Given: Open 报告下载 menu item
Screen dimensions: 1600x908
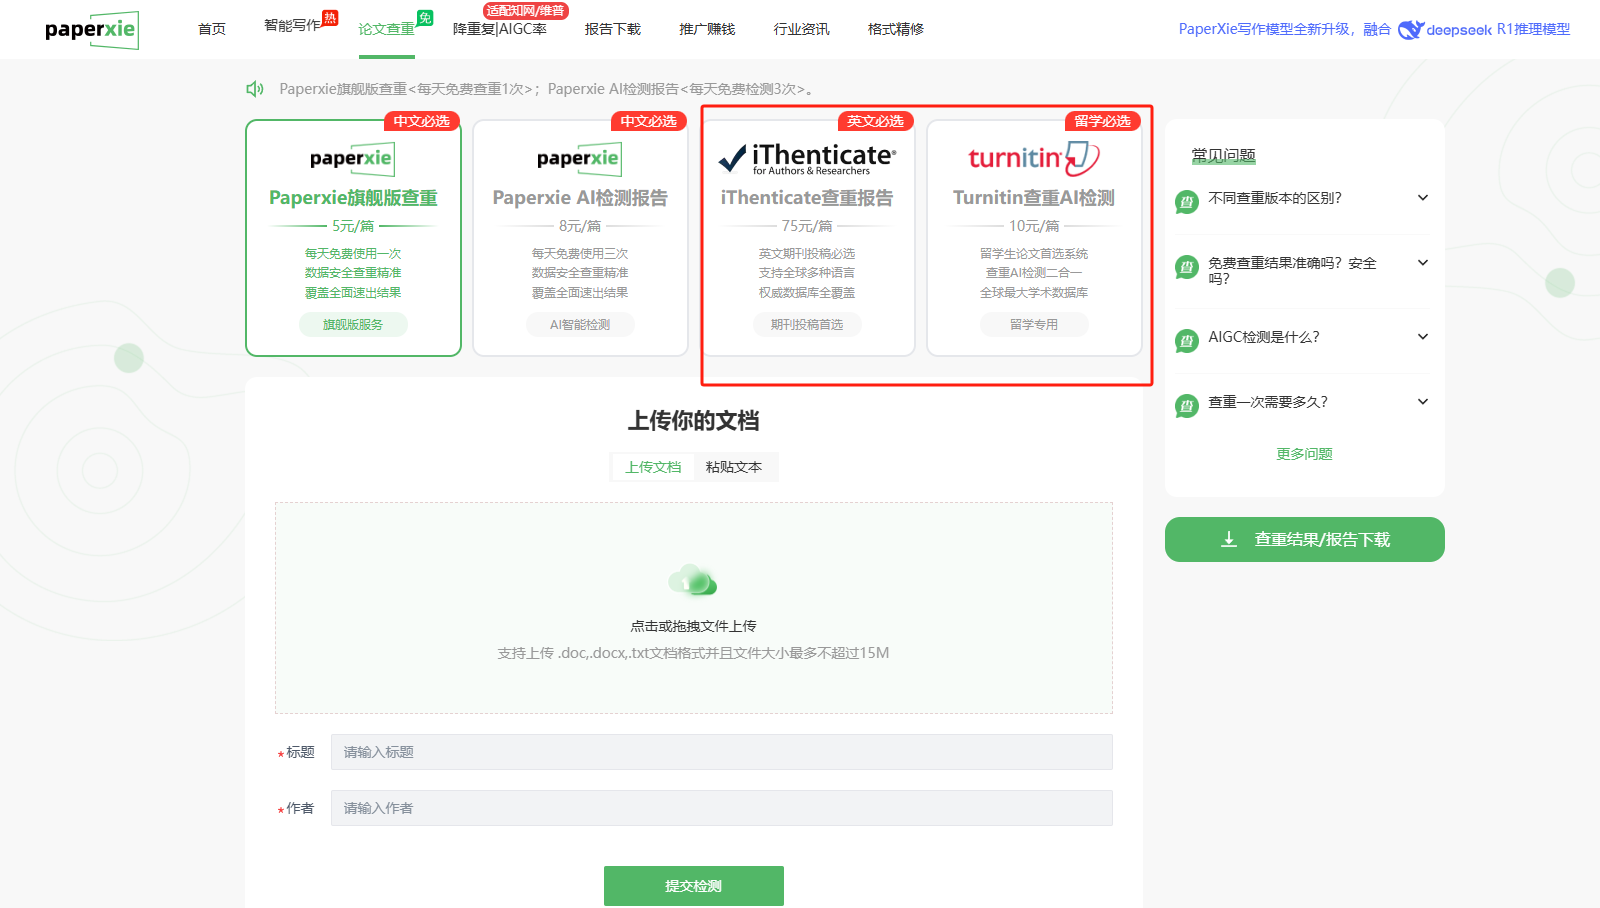Looking at the screenshot, I should 613,29.
